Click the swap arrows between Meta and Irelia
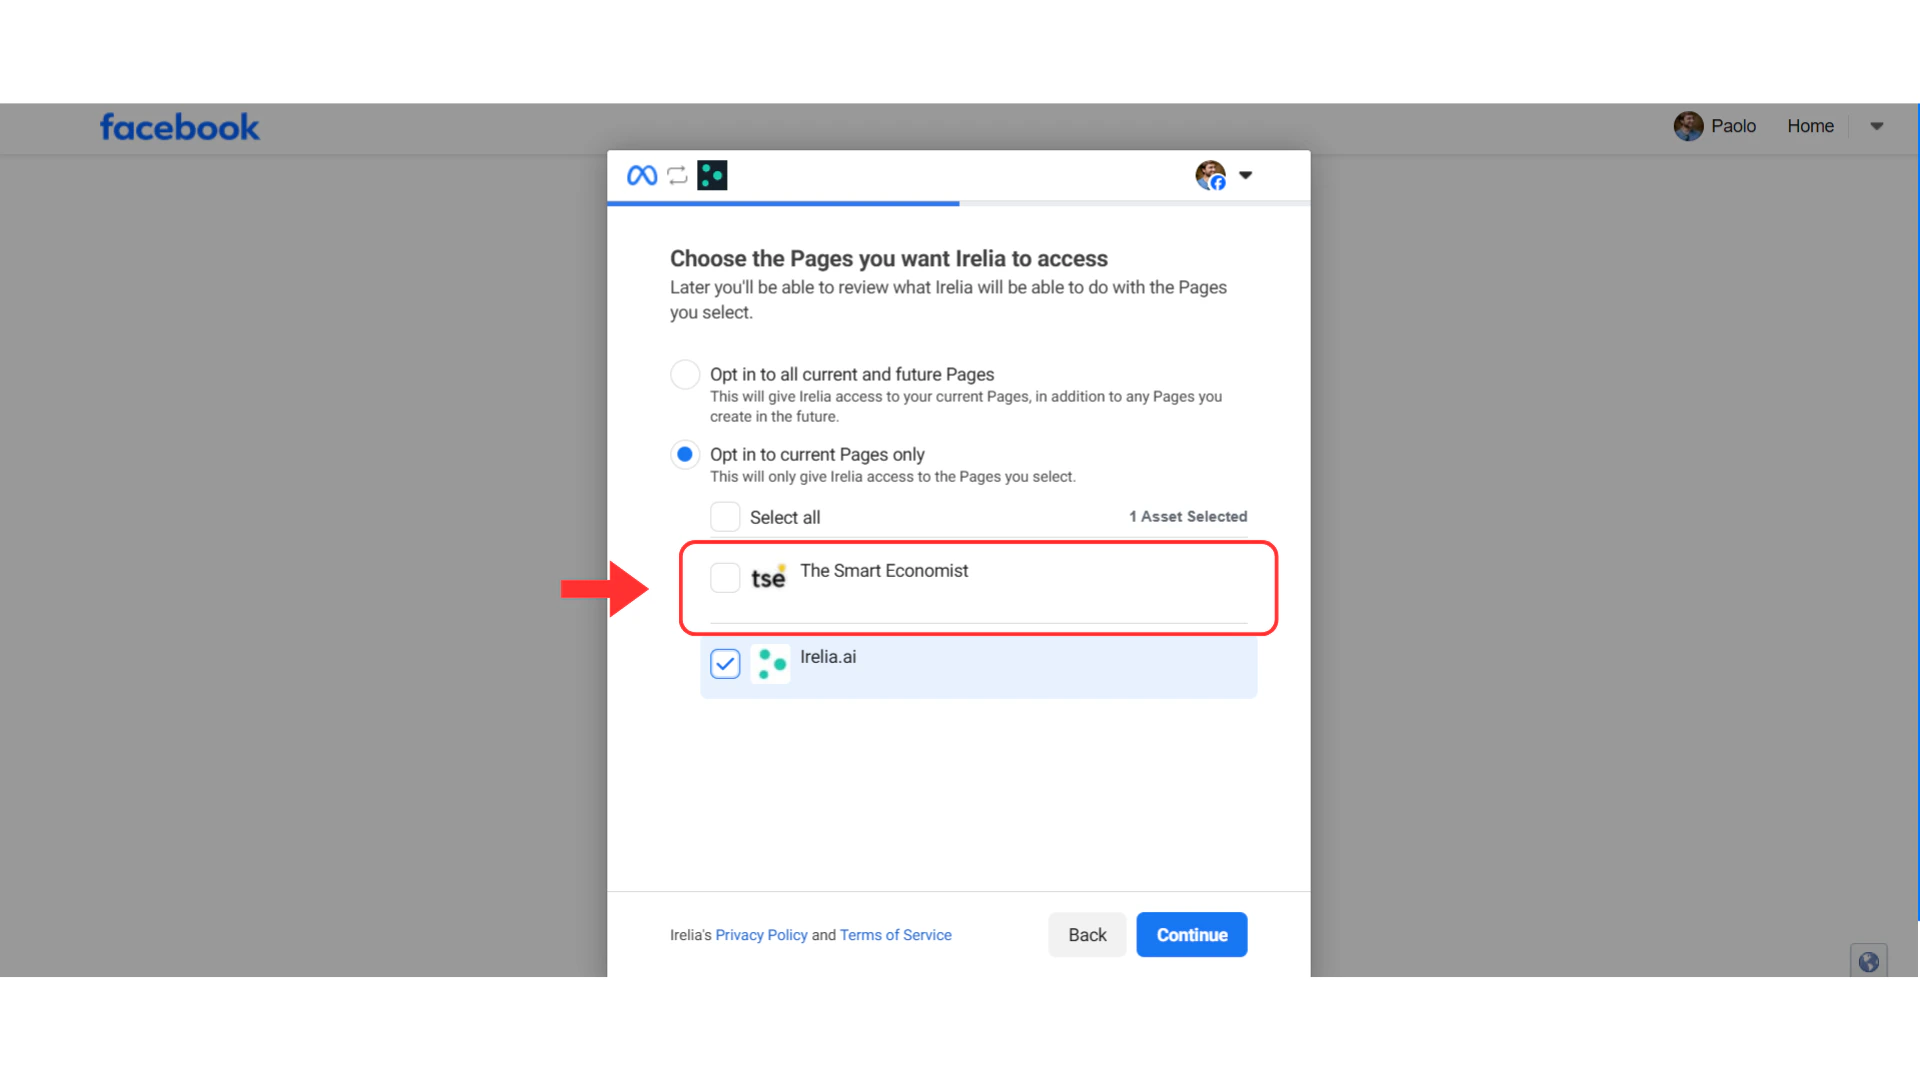Image resolution: width=1920 pixels, height=1080 pixels. point(677,175)
